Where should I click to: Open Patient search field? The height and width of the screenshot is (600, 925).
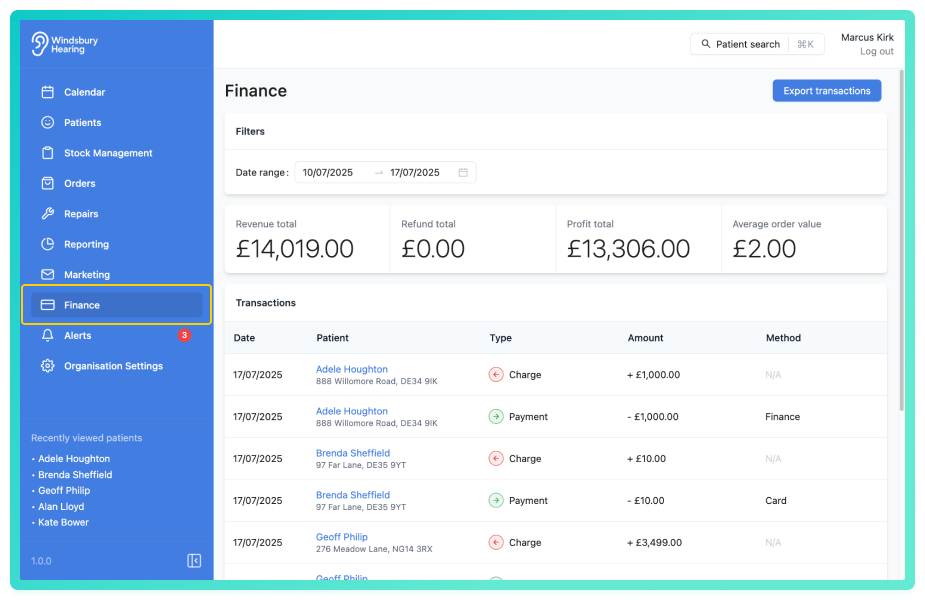757,44
